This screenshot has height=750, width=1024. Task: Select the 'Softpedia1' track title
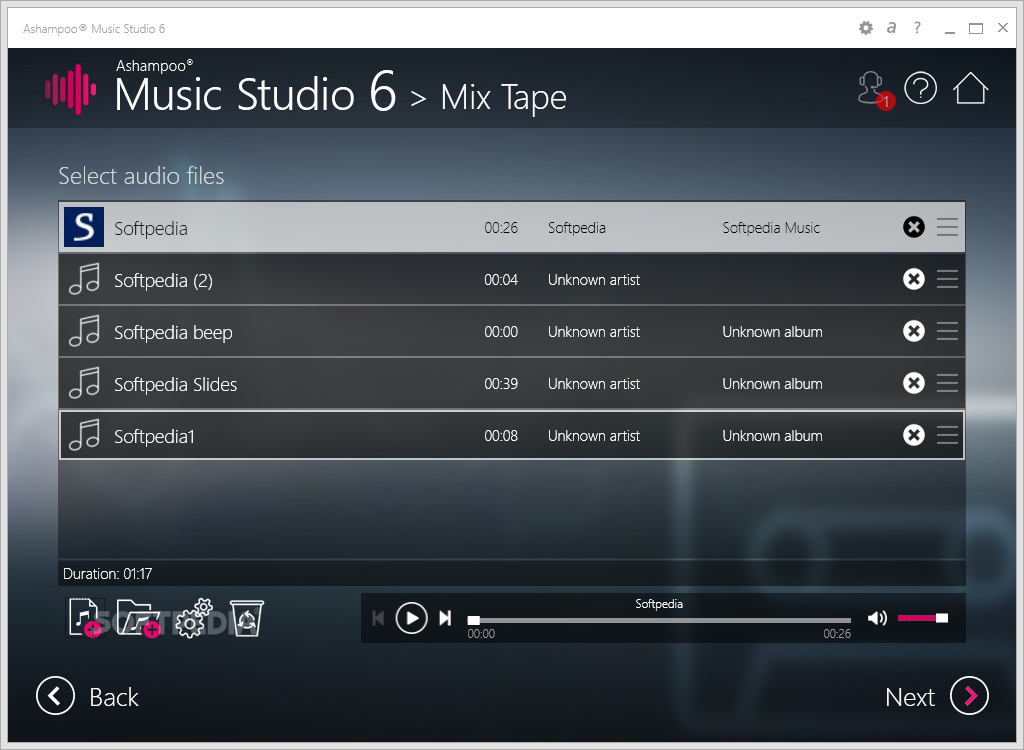[x=154, y=436]
